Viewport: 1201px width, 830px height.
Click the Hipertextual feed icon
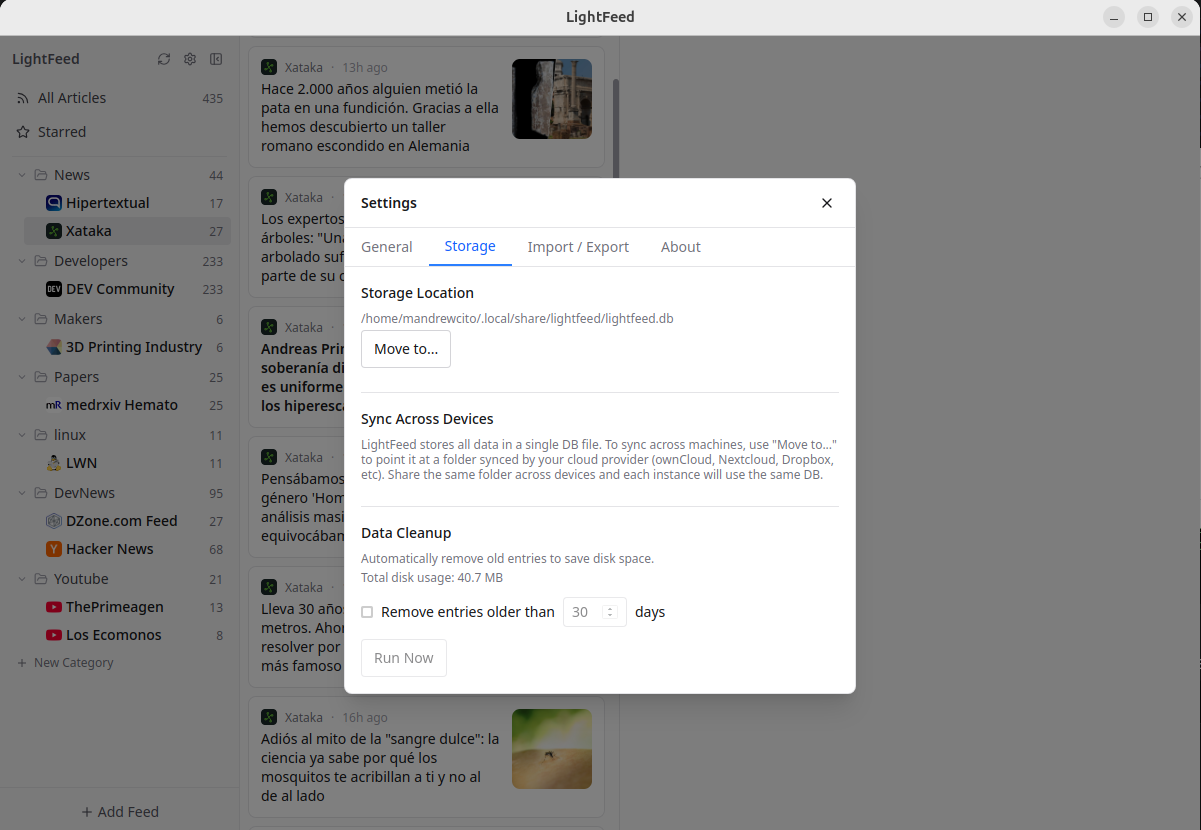[x=54, y=203]
